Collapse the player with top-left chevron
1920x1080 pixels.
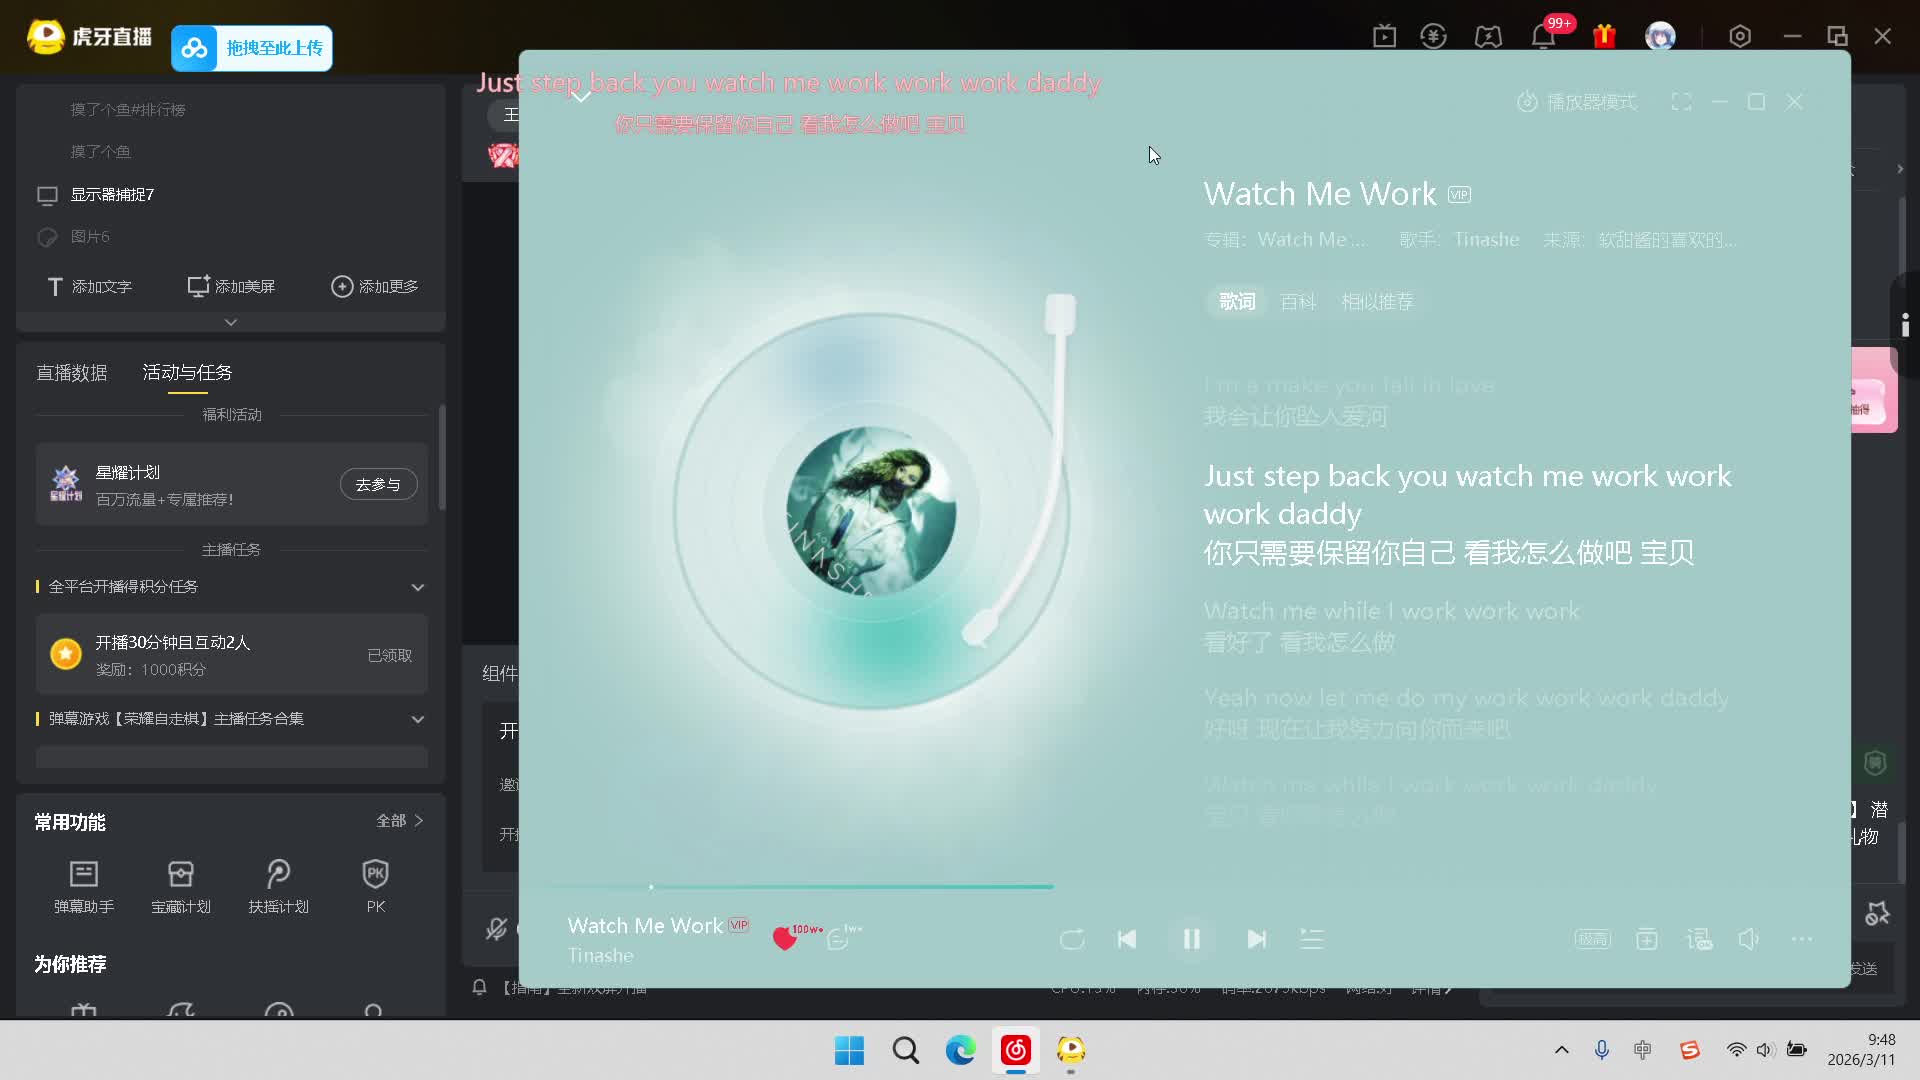580,96
